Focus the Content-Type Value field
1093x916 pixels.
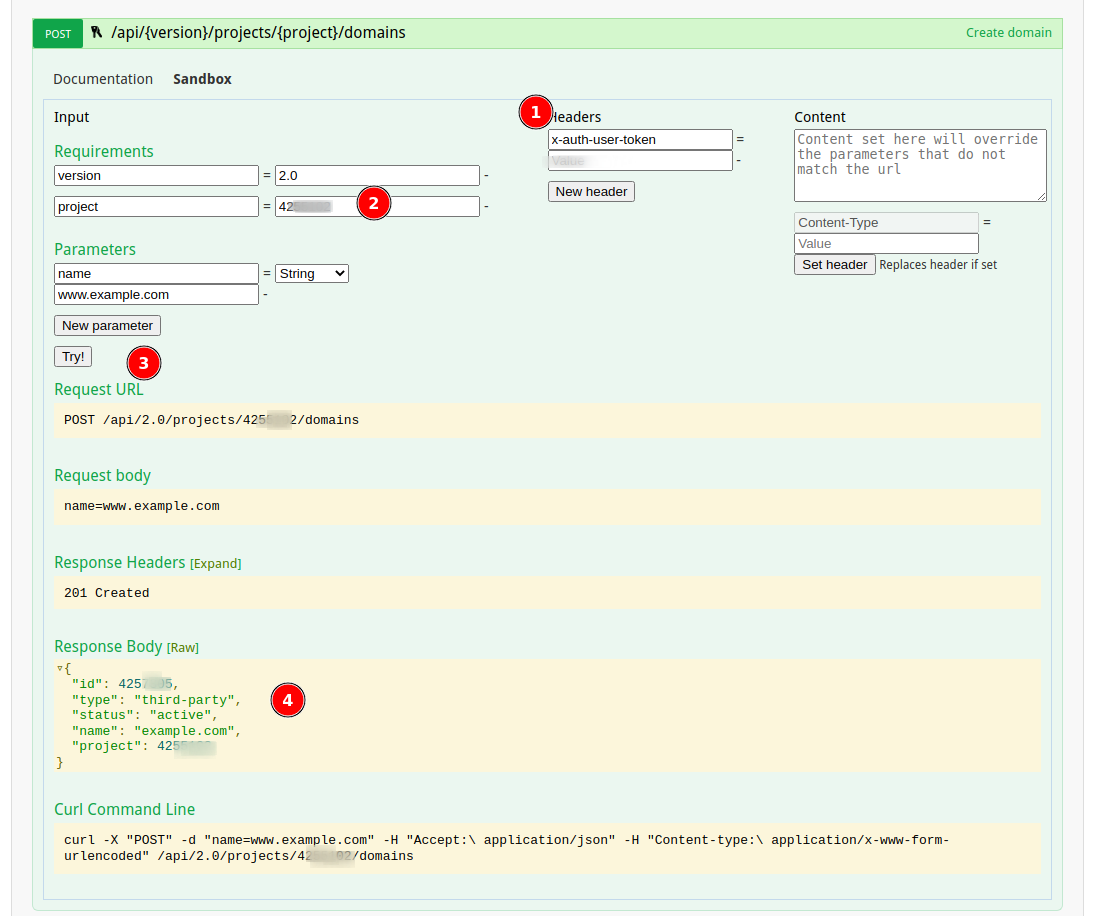point(886,243)
